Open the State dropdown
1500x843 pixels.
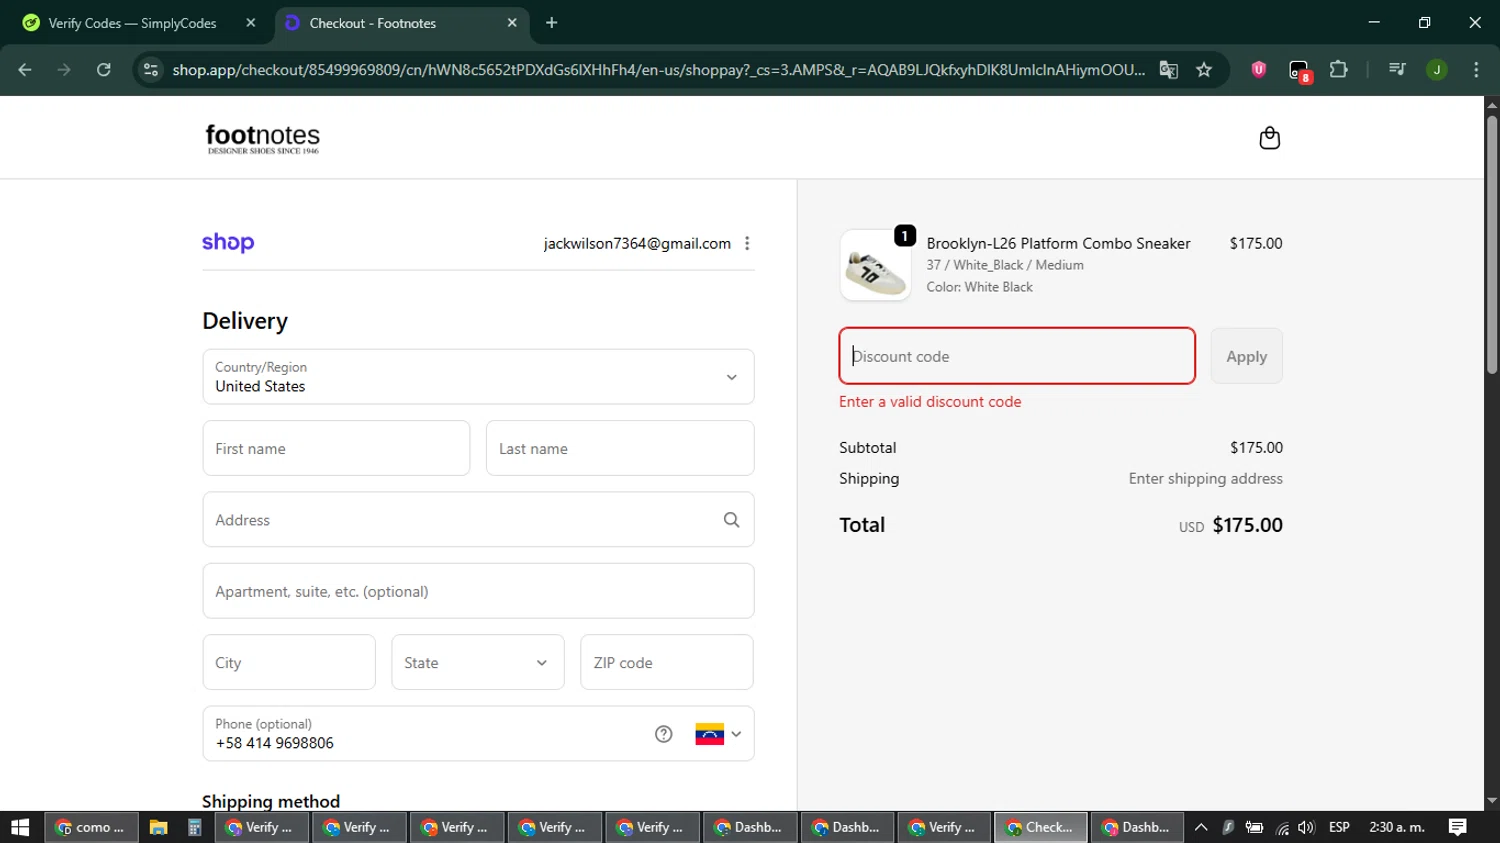click(x=478, y=662)
